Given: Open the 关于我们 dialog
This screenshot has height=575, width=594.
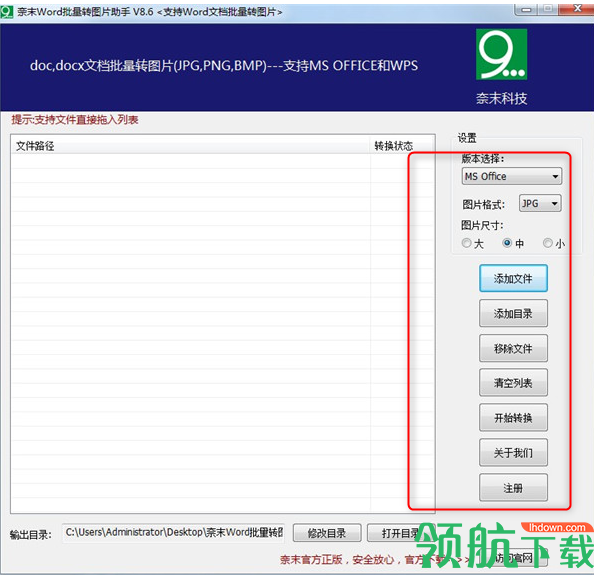Looking at the screenshot, I should click(x=513, y=452).
